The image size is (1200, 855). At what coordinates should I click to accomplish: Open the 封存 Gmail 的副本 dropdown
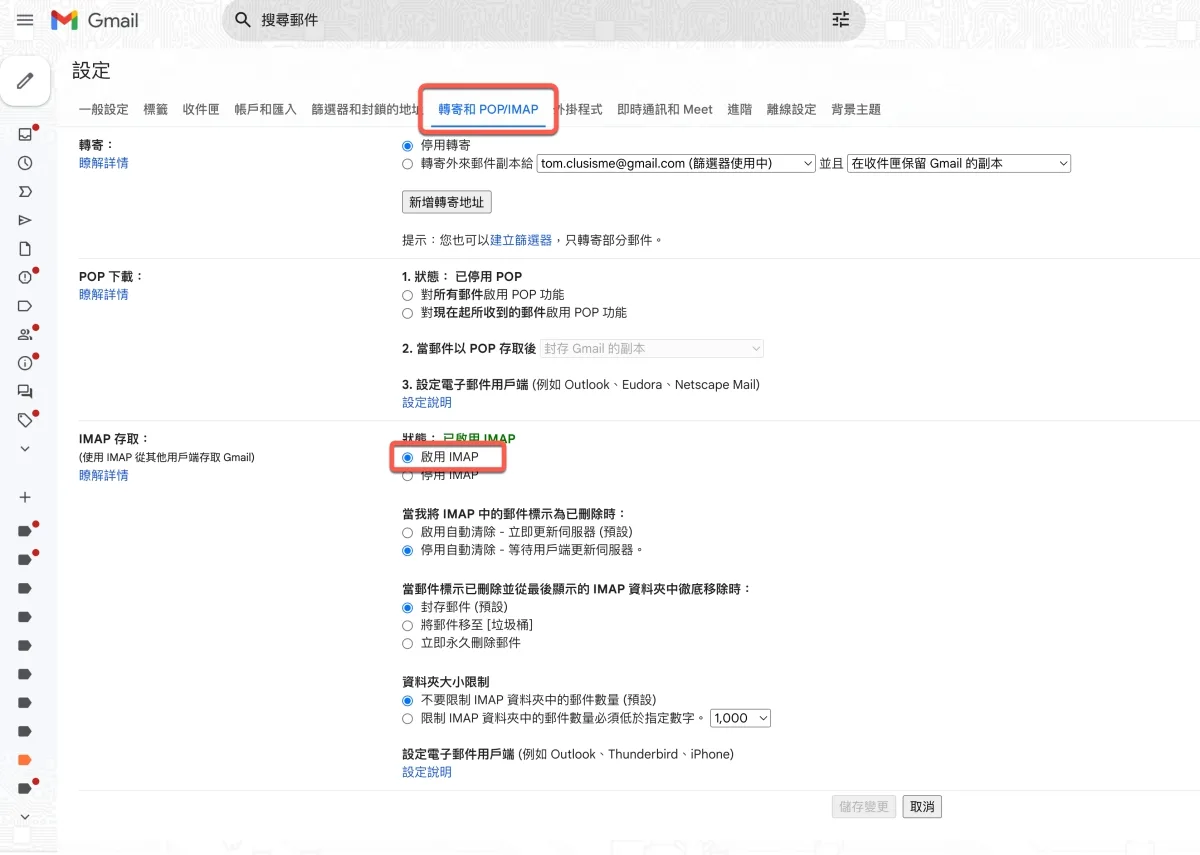[x=652, y=348]
